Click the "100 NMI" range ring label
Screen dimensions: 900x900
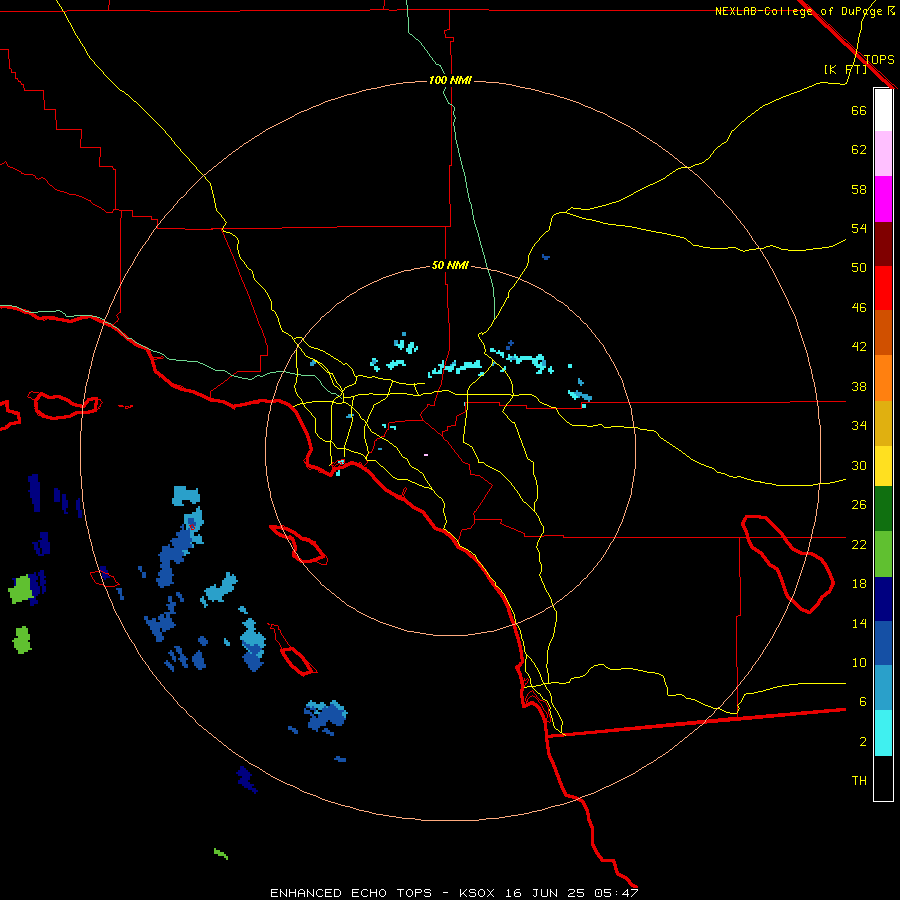click(450, 80)
